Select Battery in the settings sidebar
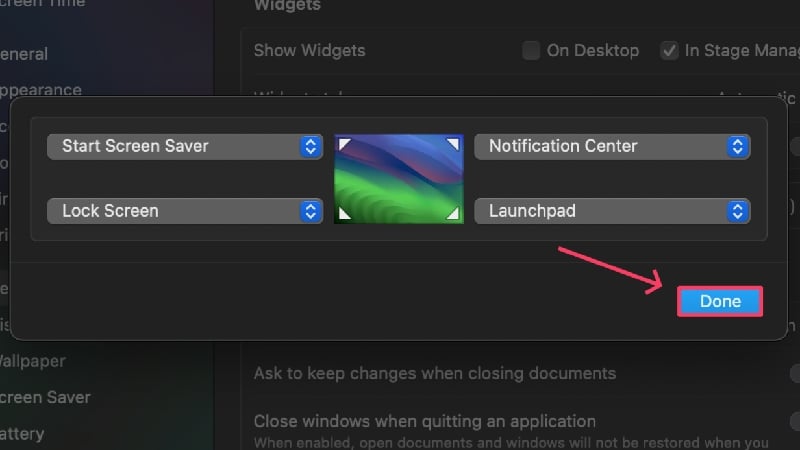Viewport: 800px width, 450px height. 22,434
